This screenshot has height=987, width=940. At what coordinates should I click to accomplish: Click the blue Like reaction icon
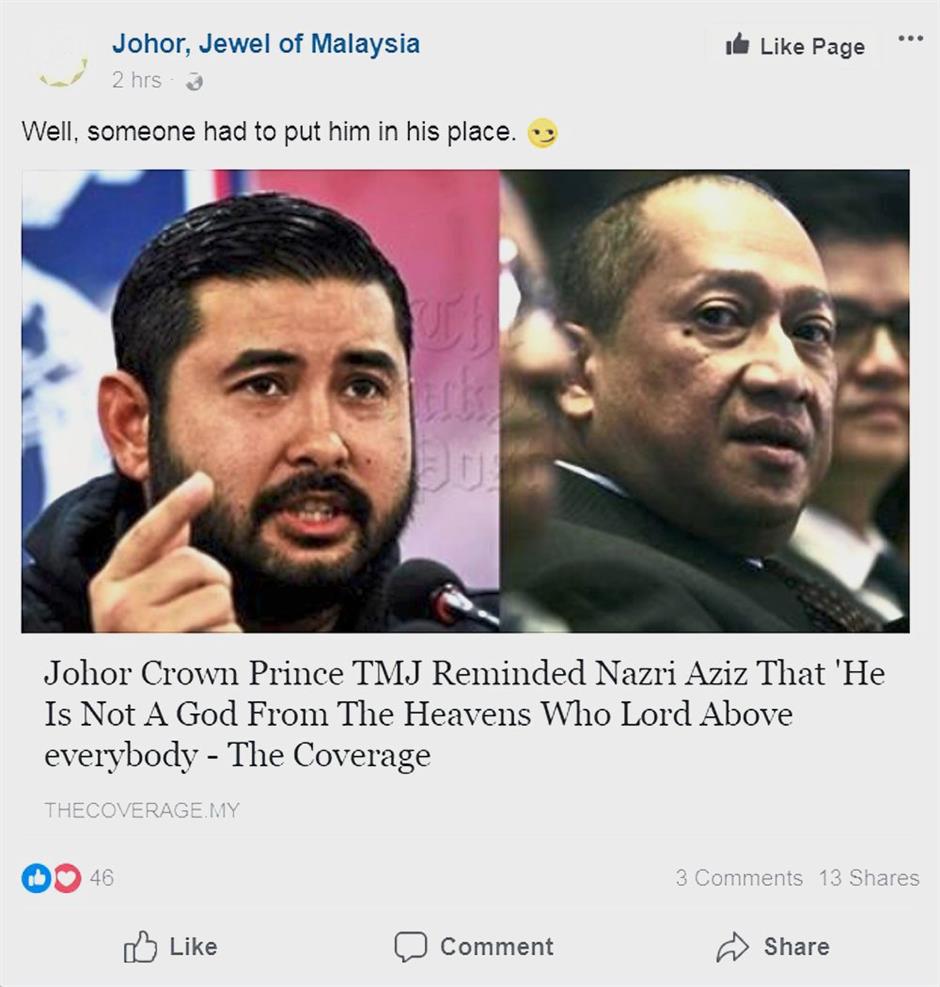point(37,878)
